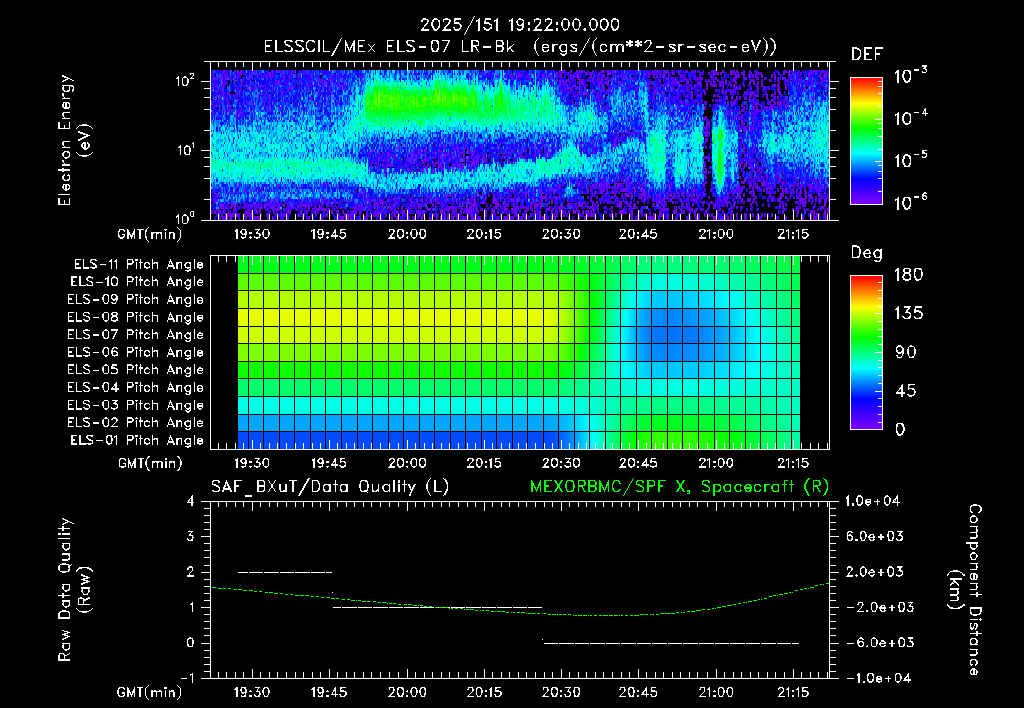This screenshot has width=1024, height=708.
Task: Select the ELS-08 Pitch Angle row label
Action: 136,317
